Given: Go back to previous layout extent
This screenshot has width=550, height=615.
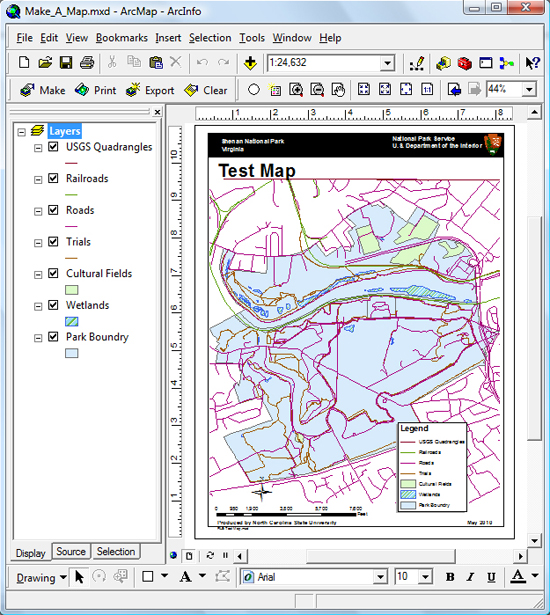Looking at the screenshot, I should (x=454, y=90).
